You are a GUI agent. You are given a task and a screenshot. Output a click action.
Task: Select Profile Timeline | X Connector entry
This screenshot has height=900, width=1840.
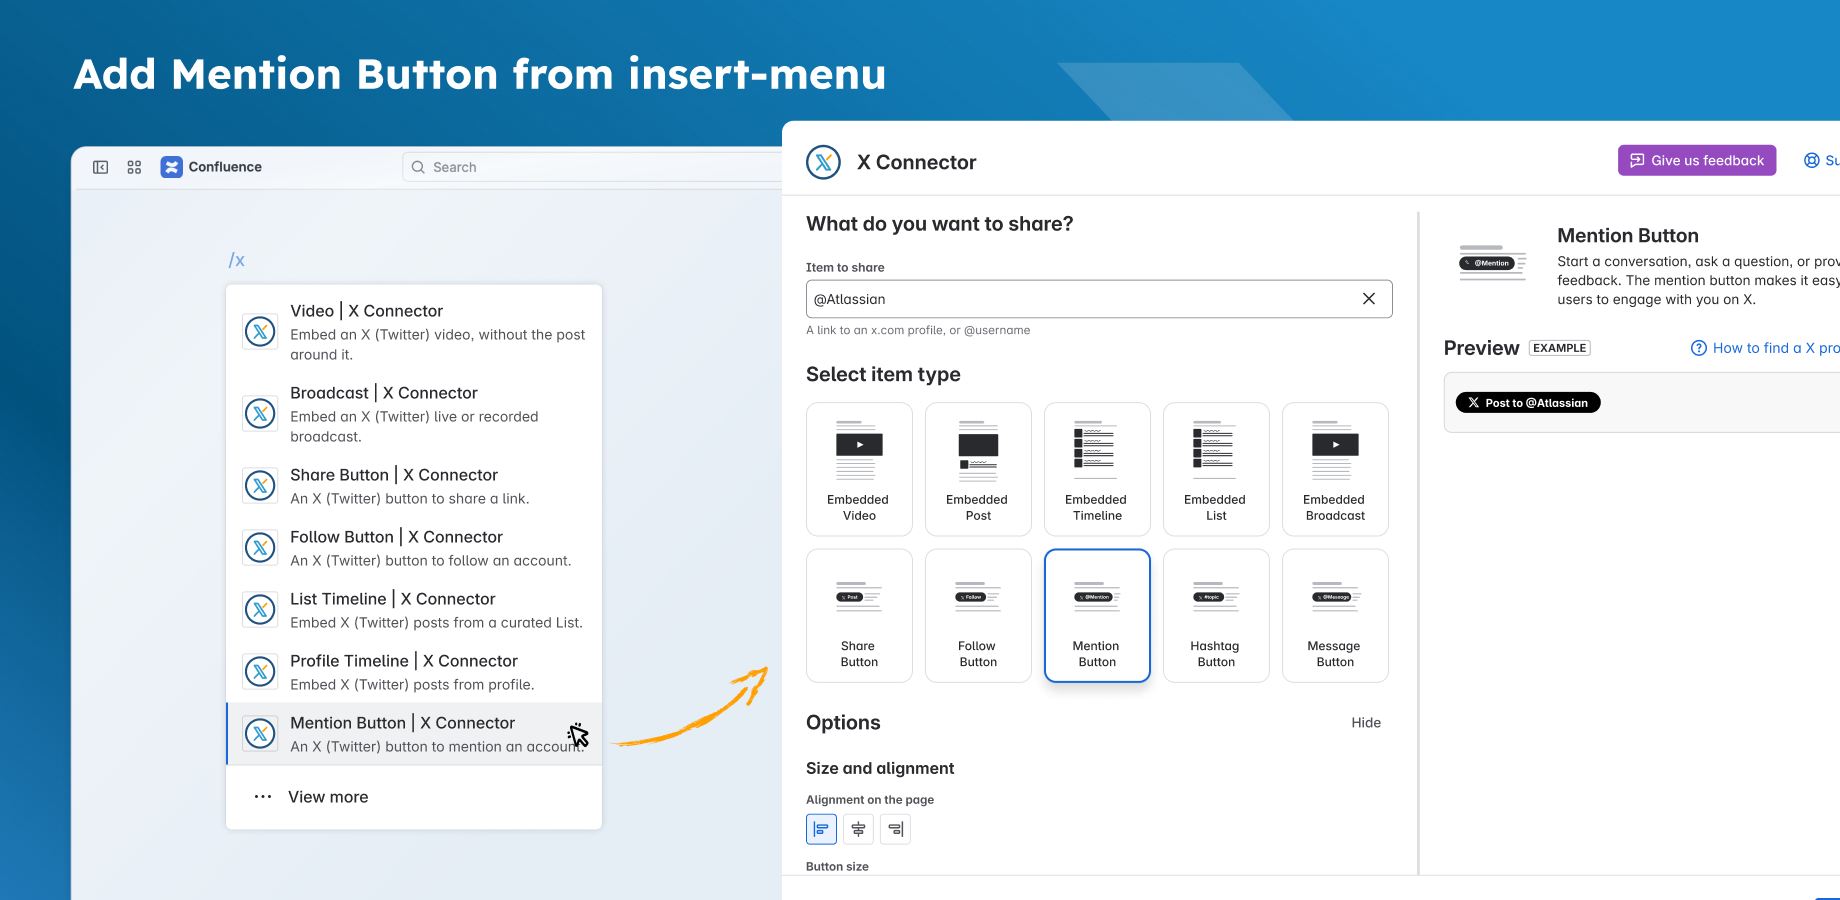tap(414, 672)
